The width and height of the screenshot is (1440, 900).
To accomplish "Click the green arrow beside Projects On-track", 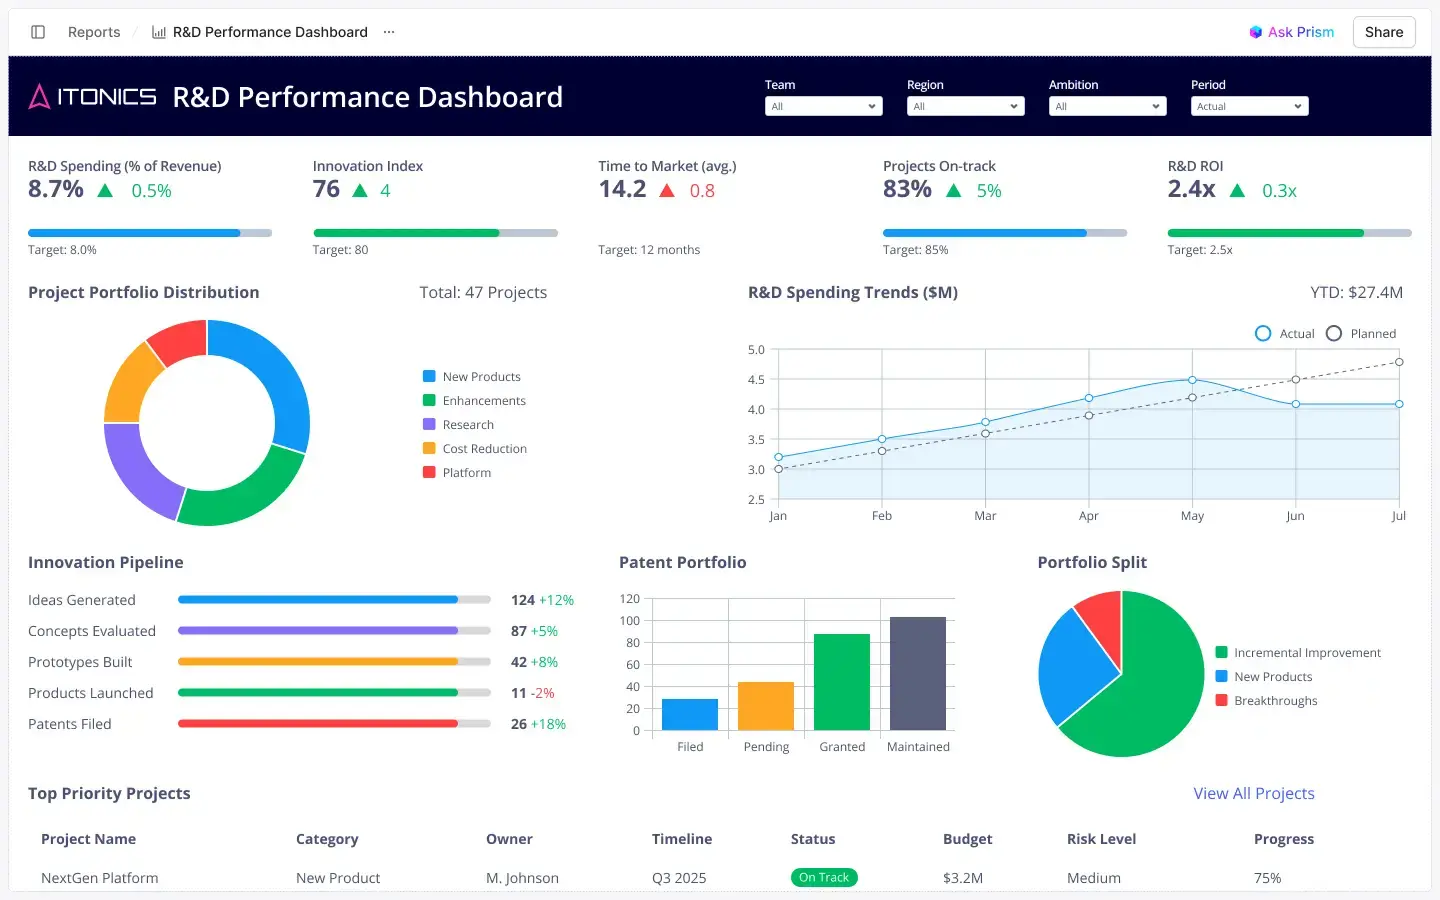I will click(x=952, y=190).
